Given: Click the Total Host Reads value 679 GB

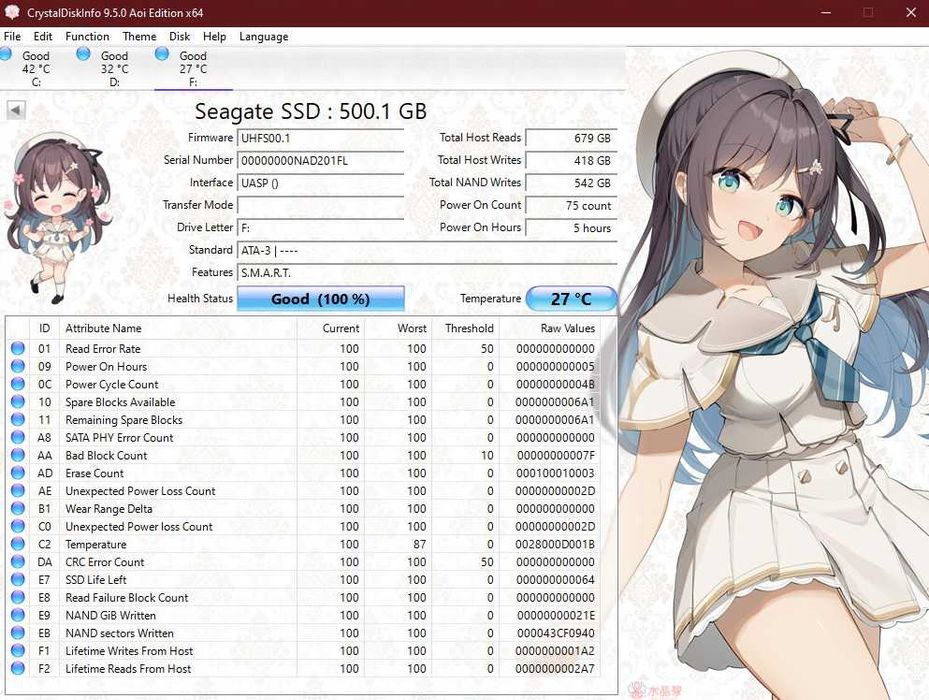Looking at the screenshot, I should click(571, 138).
